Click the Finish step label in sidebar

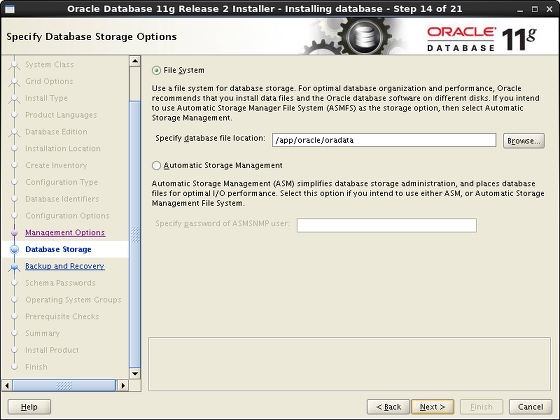(36, 367)
